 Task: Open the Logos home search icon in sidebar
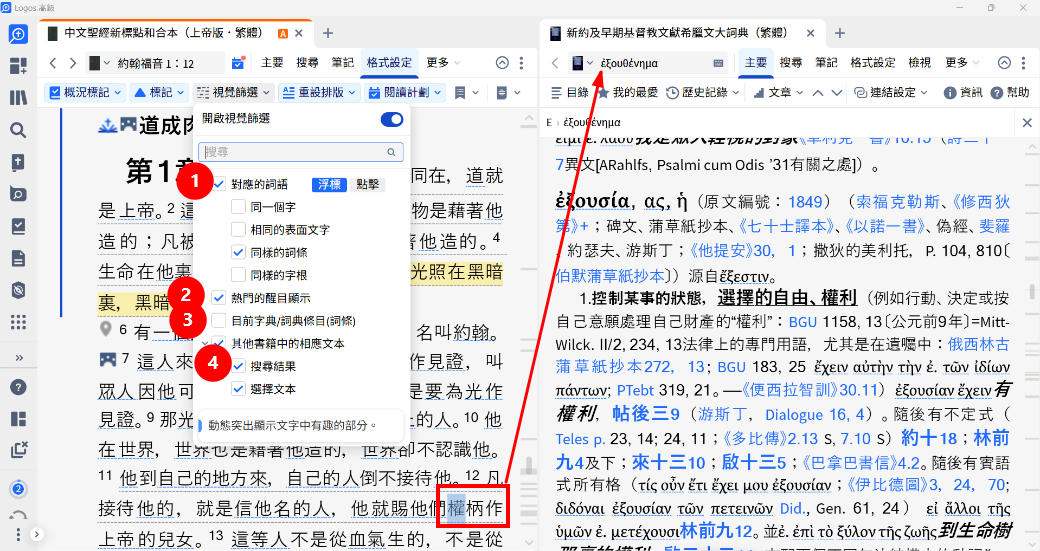click(18, 34)
